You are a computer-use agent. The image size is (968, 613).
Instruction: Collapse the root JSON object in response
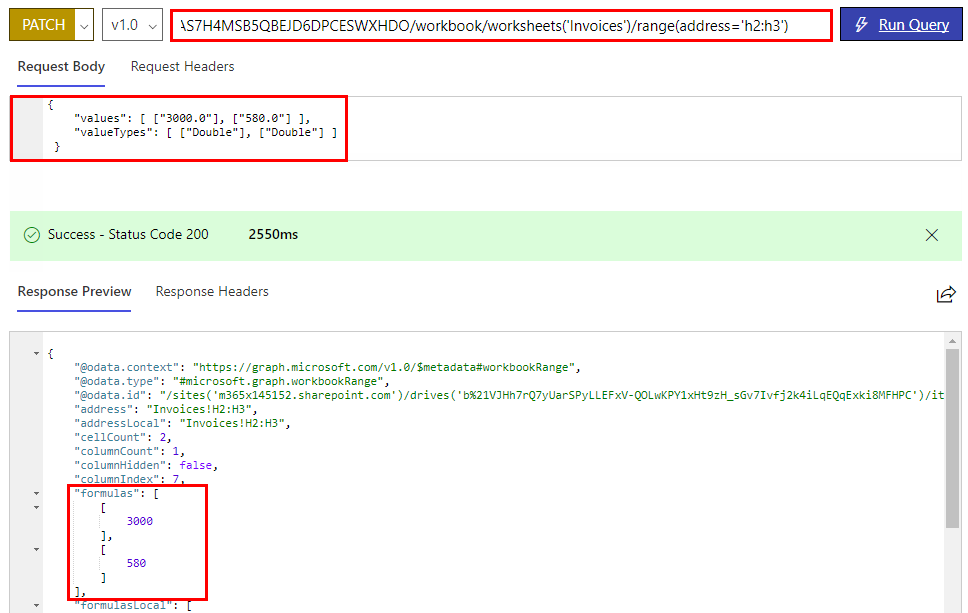point(36,354)
